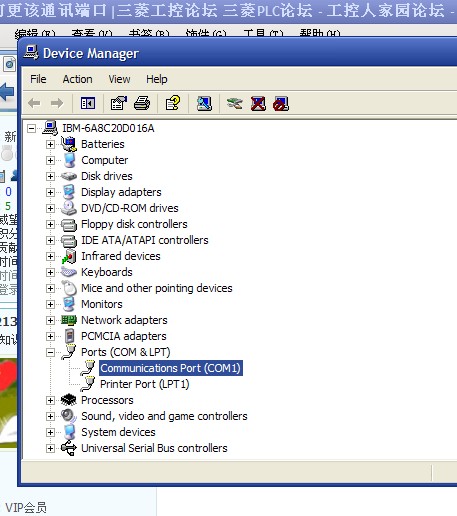Click the Update Driver toolbar icon
Screen dimensions: 457x516
[235, 103]
